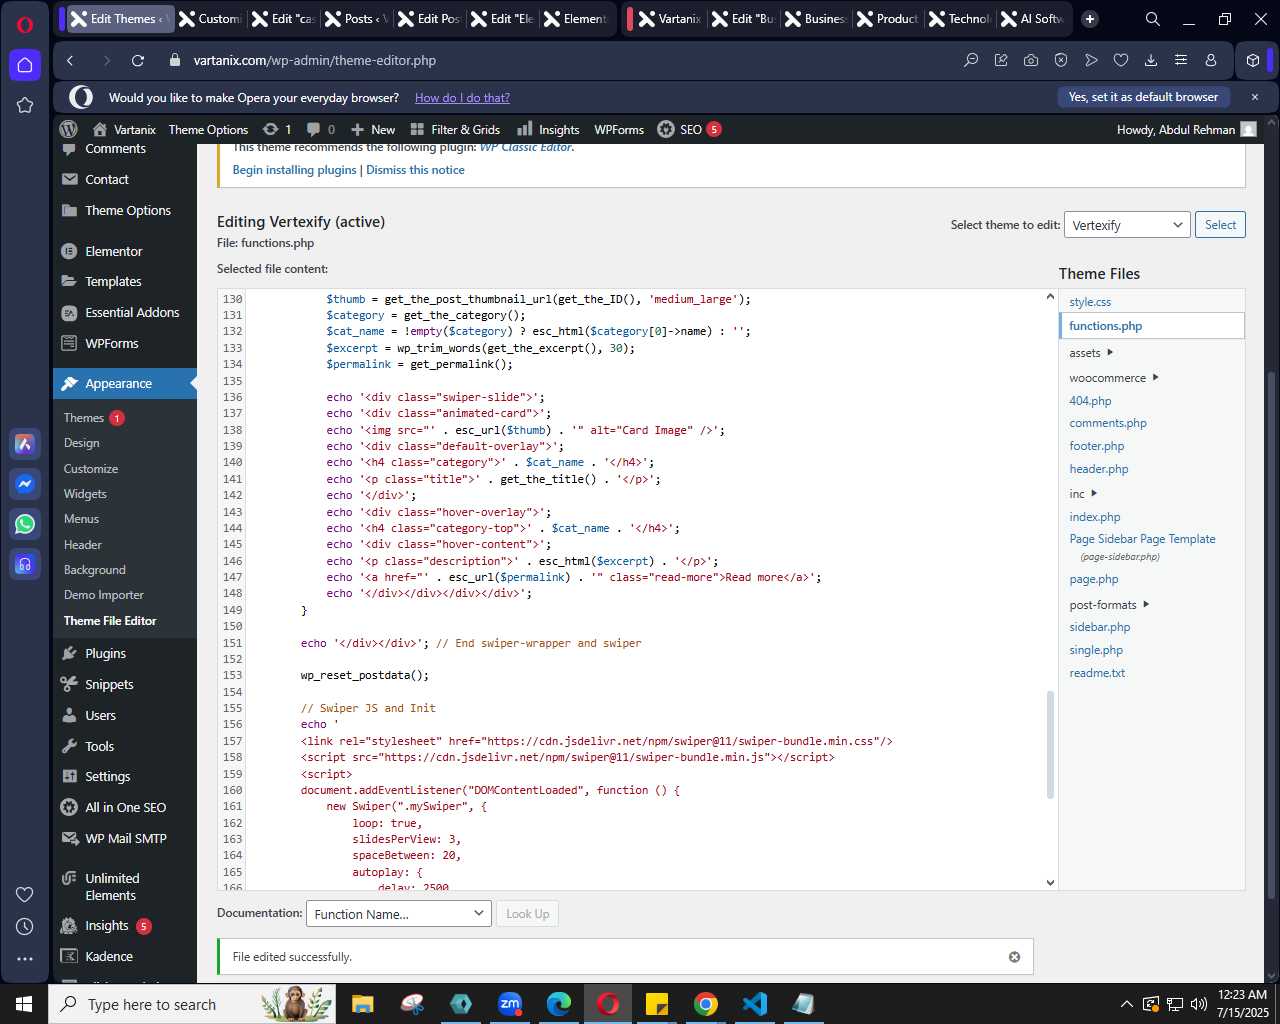Viewport: 1280px width, 1024px height.
Task: Open SEO menu in admin bar
Action: click(x=689, y=129)
